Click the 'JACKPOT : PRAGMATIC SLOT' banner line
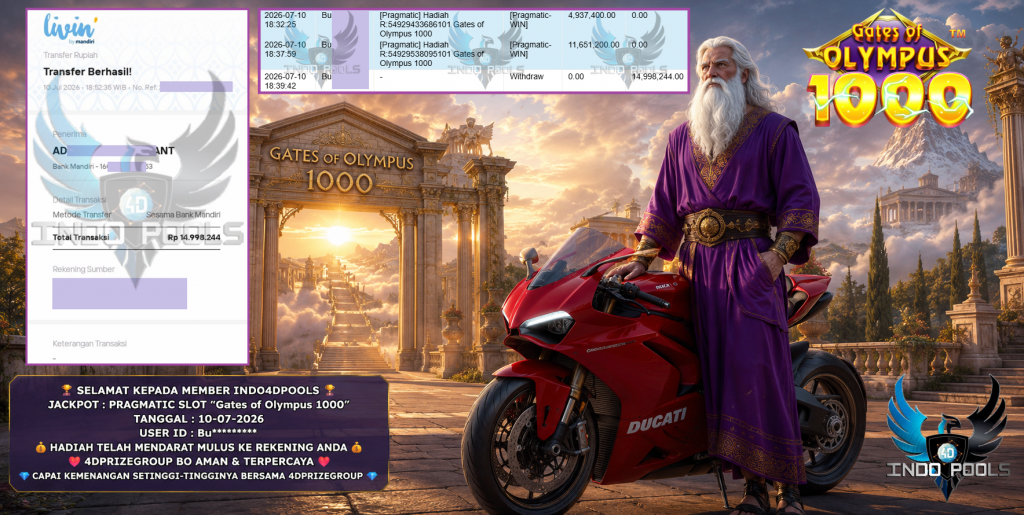The height and width of the screenshot is (515, 1024). [199, 404]
